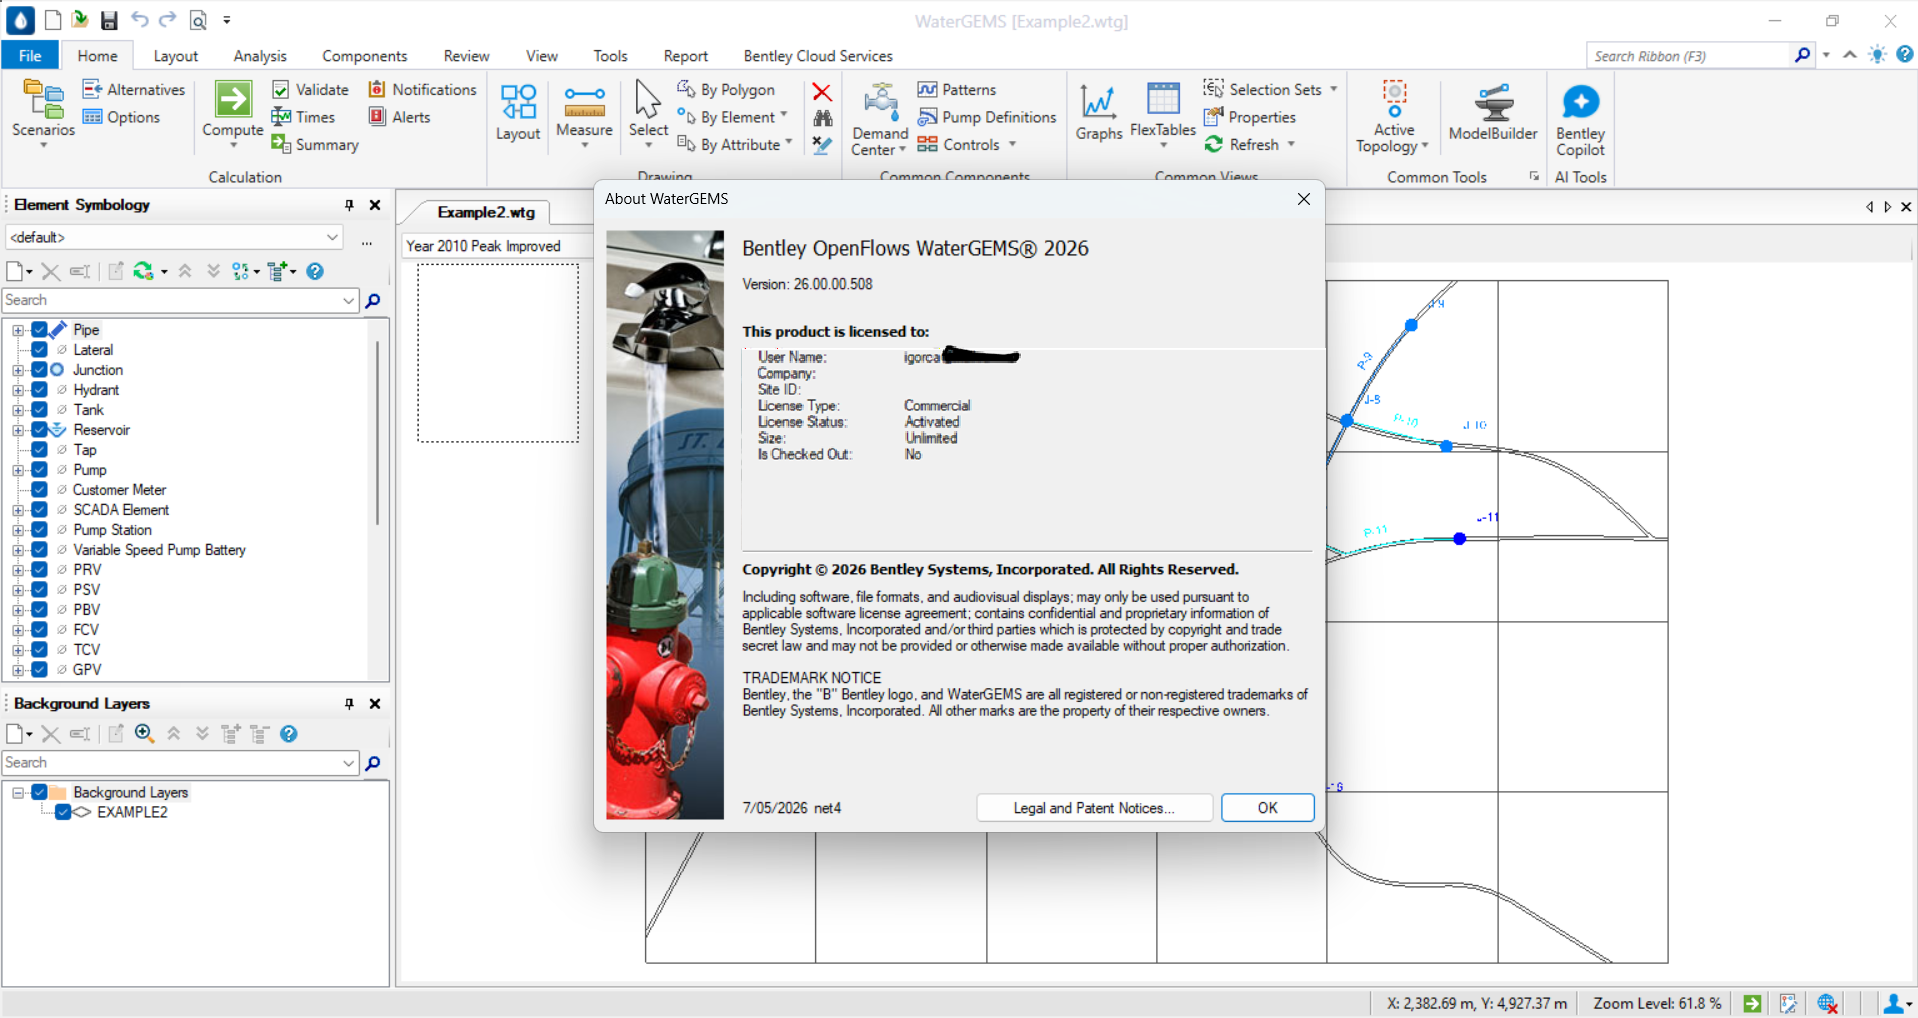Open the Selection Sets dropdown arrow

pyautogui.click(x=1334, y=89)
